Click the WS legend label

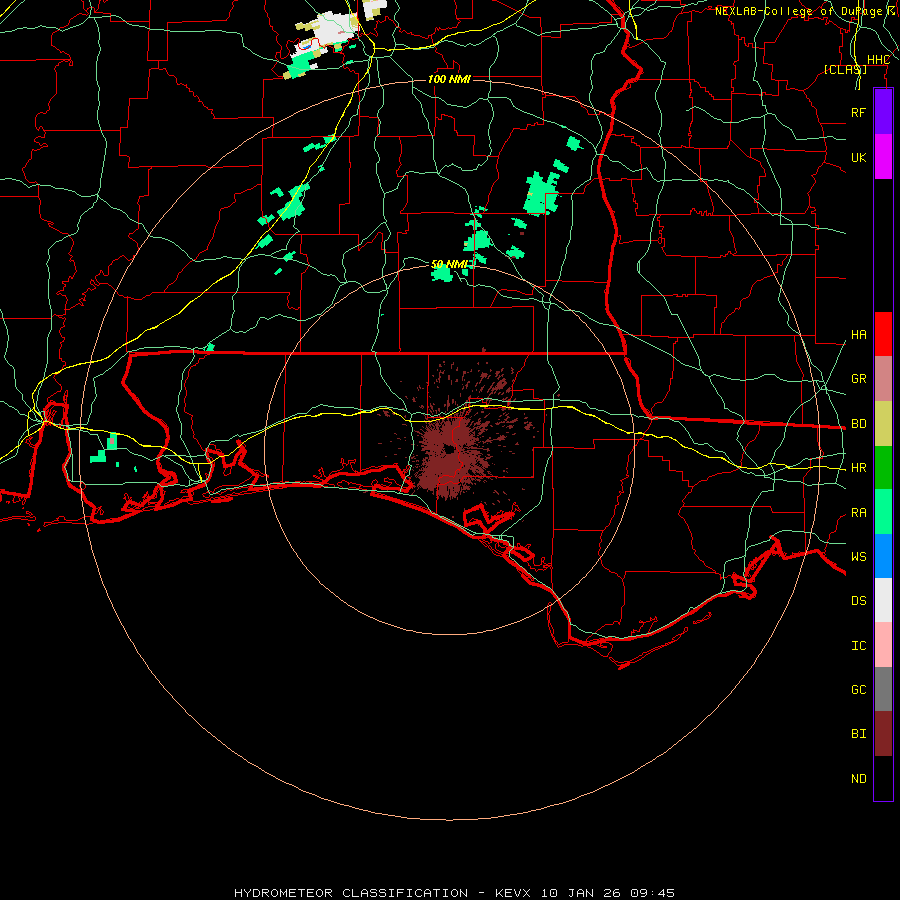[858, 556]
